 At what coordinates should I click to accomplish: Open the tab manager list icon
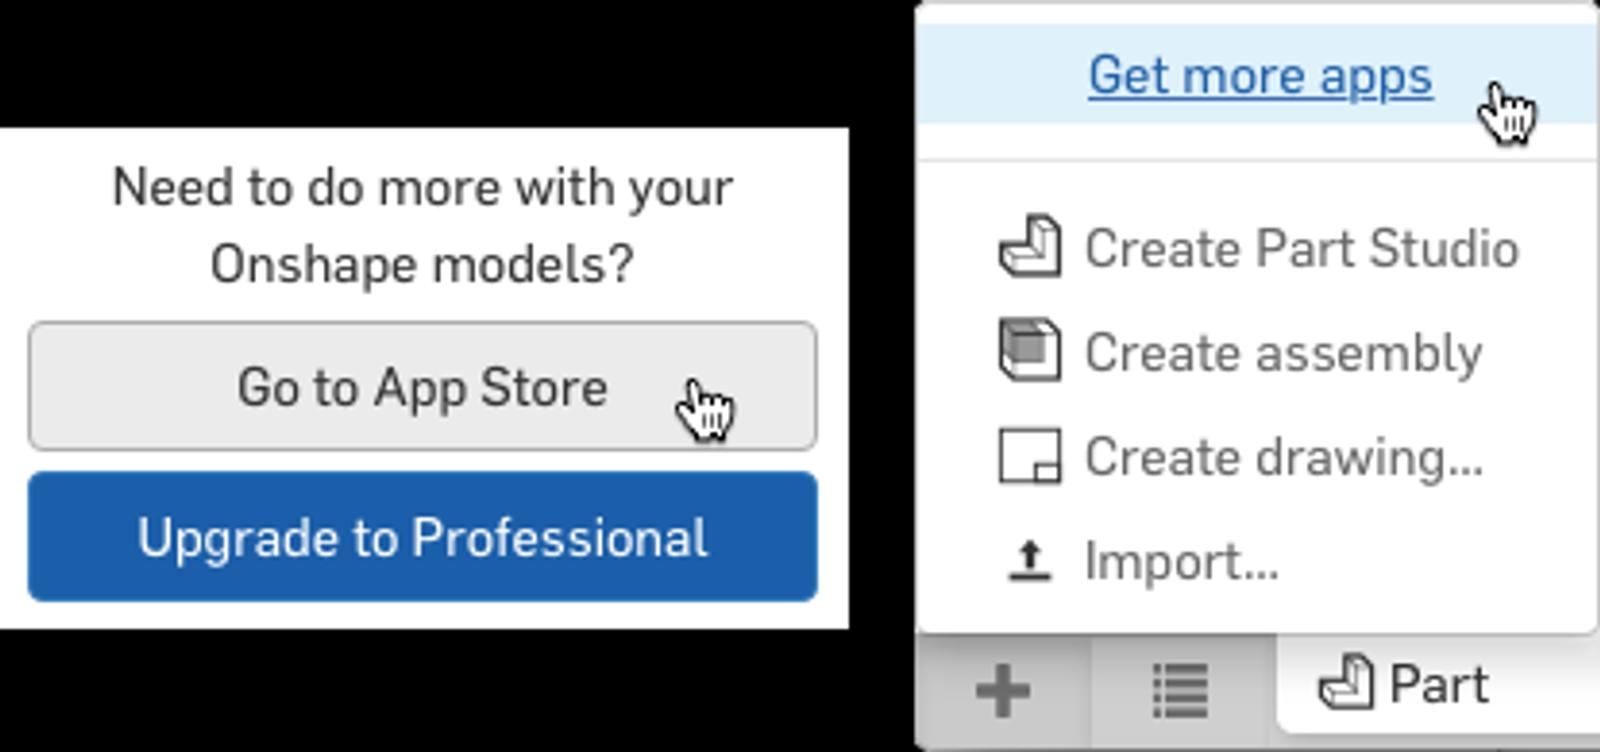coord(1181,690)
